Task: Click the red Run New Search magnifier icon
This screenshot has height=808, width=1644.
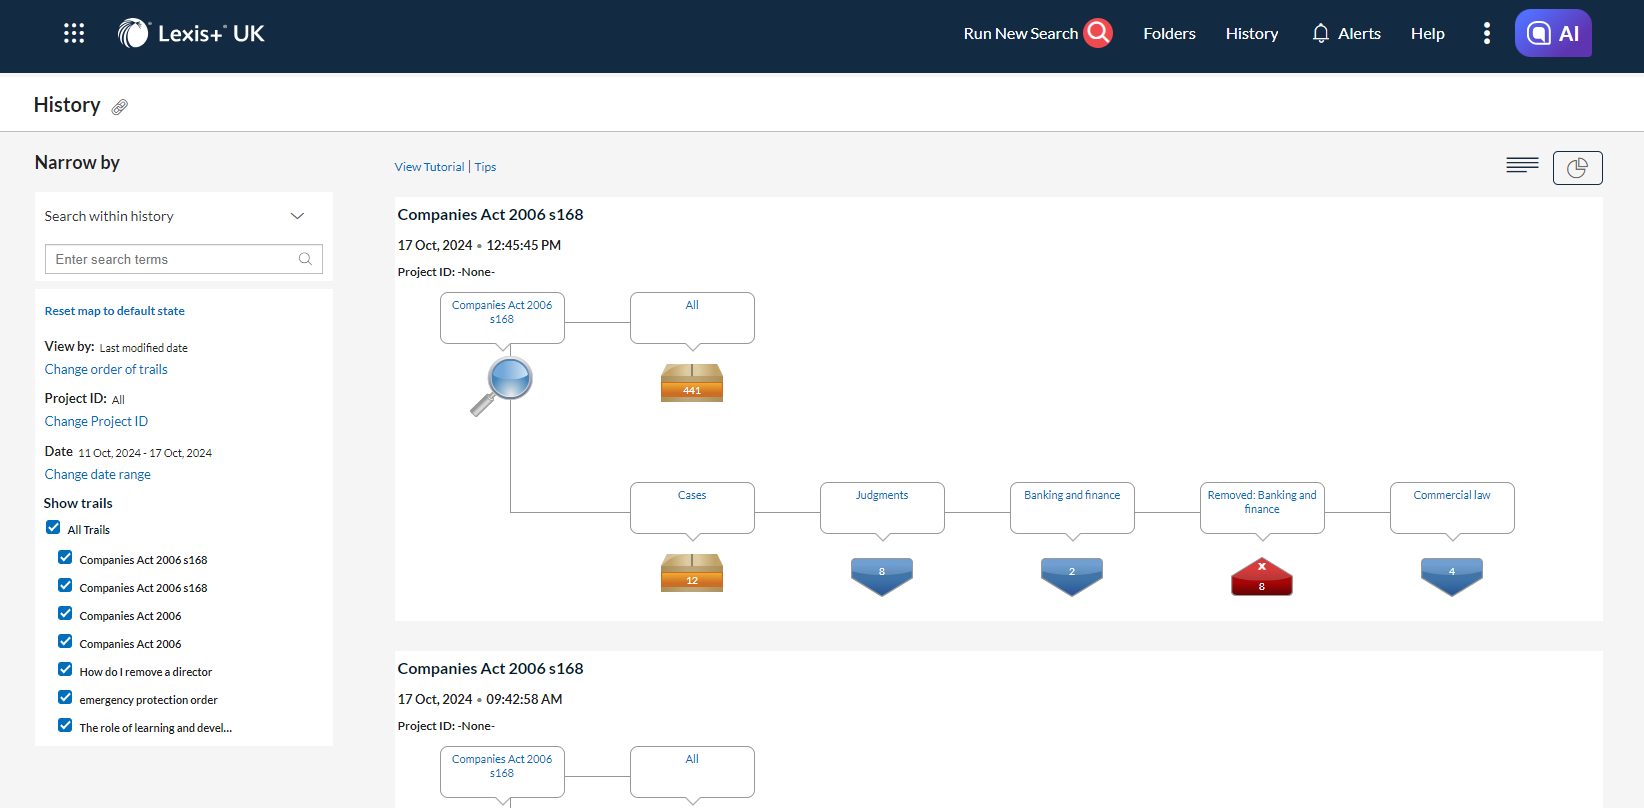Action: point(1098,33)
